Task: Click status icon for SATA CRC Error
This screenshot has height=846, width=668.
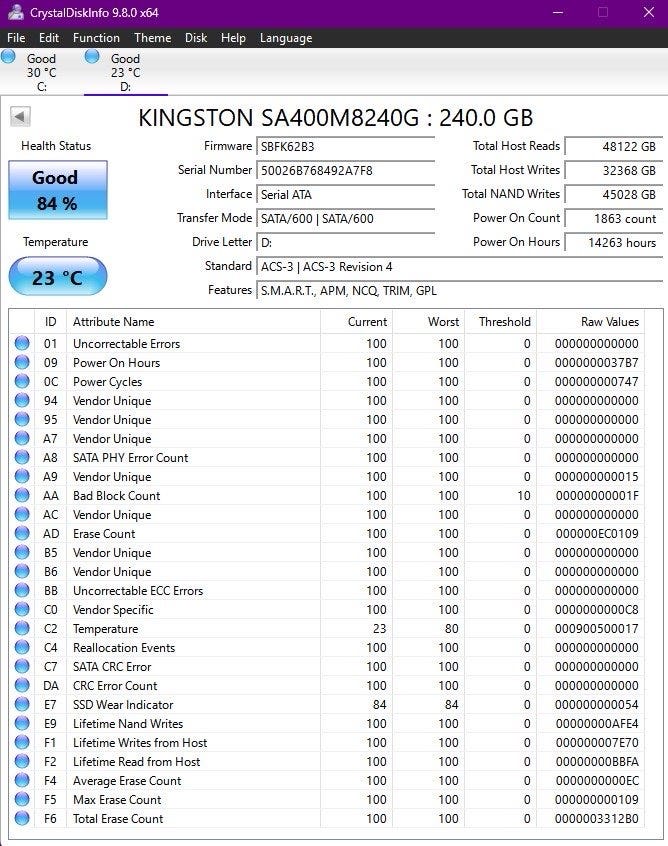Action: (x=22, y=666)
